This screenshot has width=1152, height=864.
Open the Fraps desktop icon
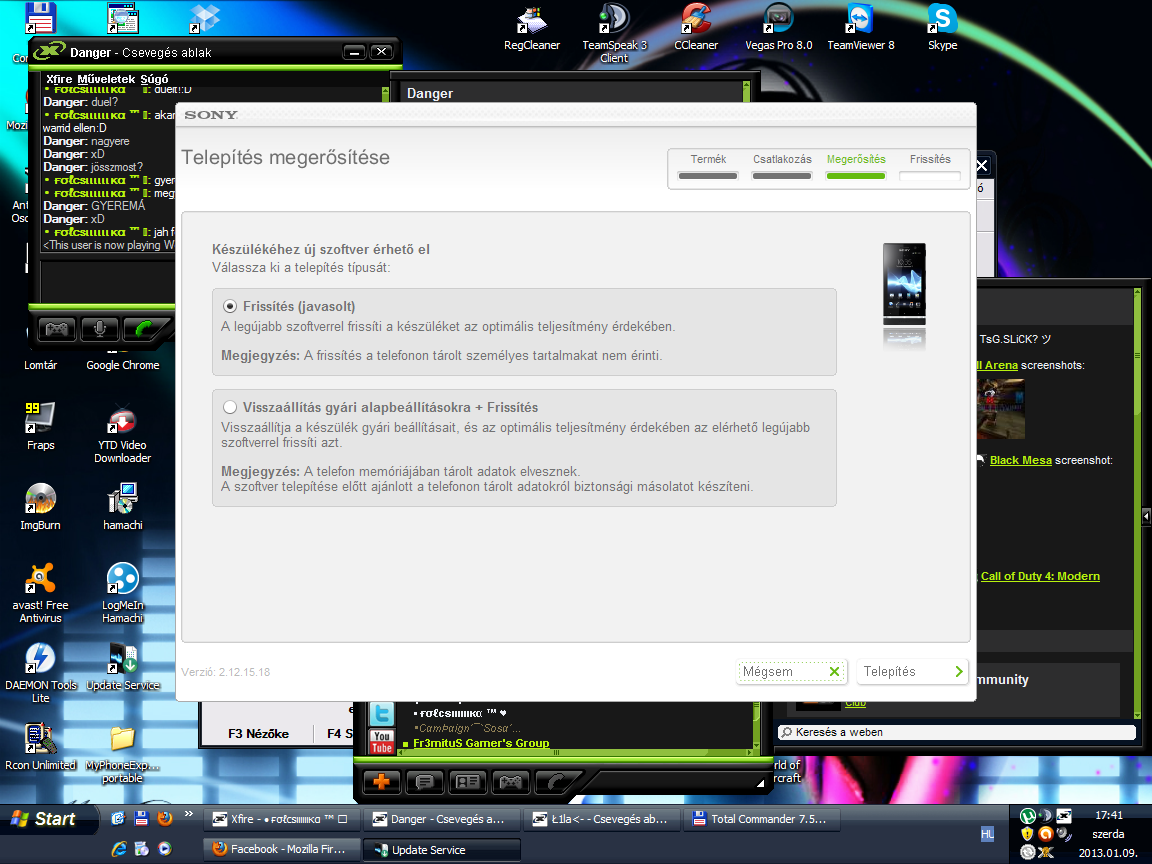[40, 426]
